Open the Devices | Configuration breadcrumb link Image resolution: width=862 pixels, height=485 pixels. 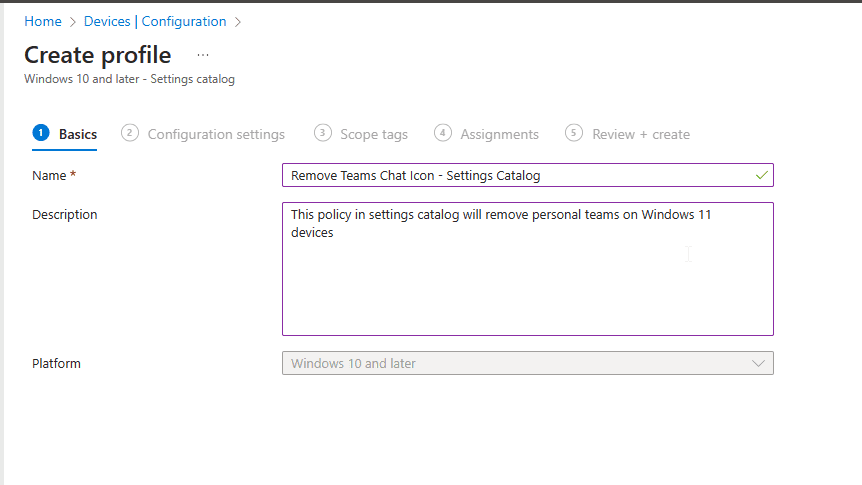tap(155, 21)
